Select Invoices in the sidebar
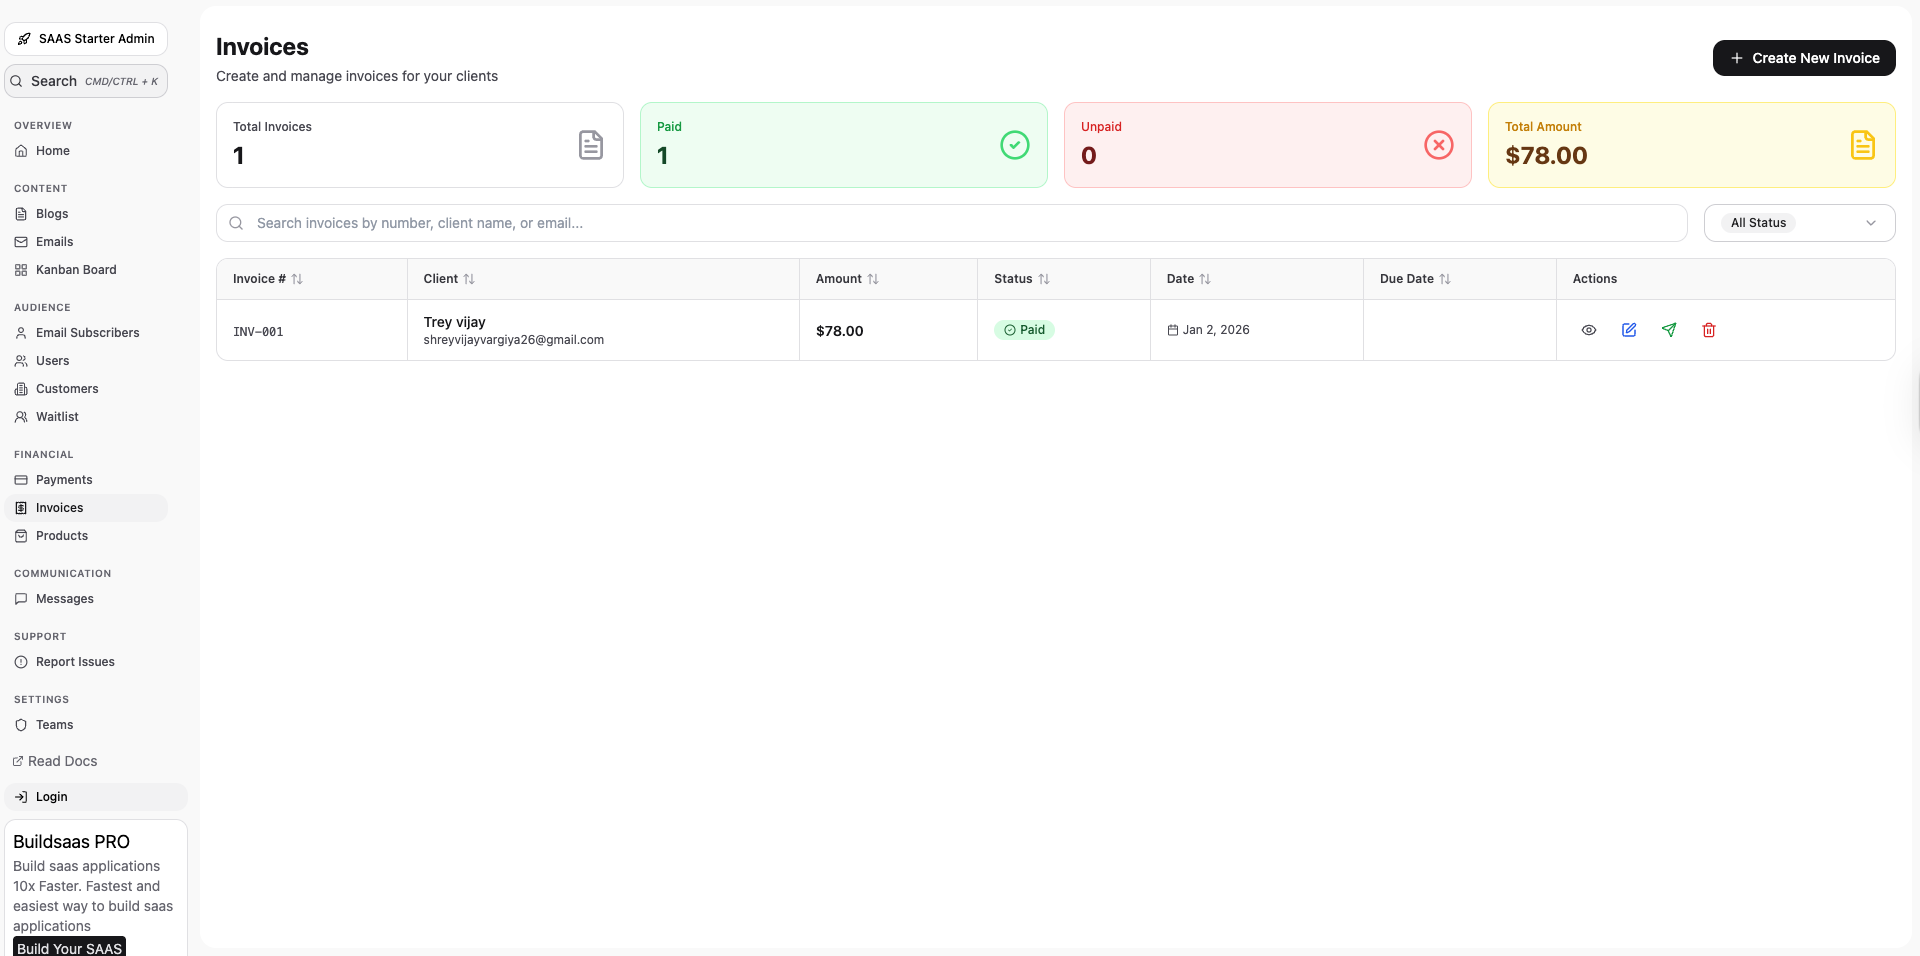 click(x=86, y=508)
